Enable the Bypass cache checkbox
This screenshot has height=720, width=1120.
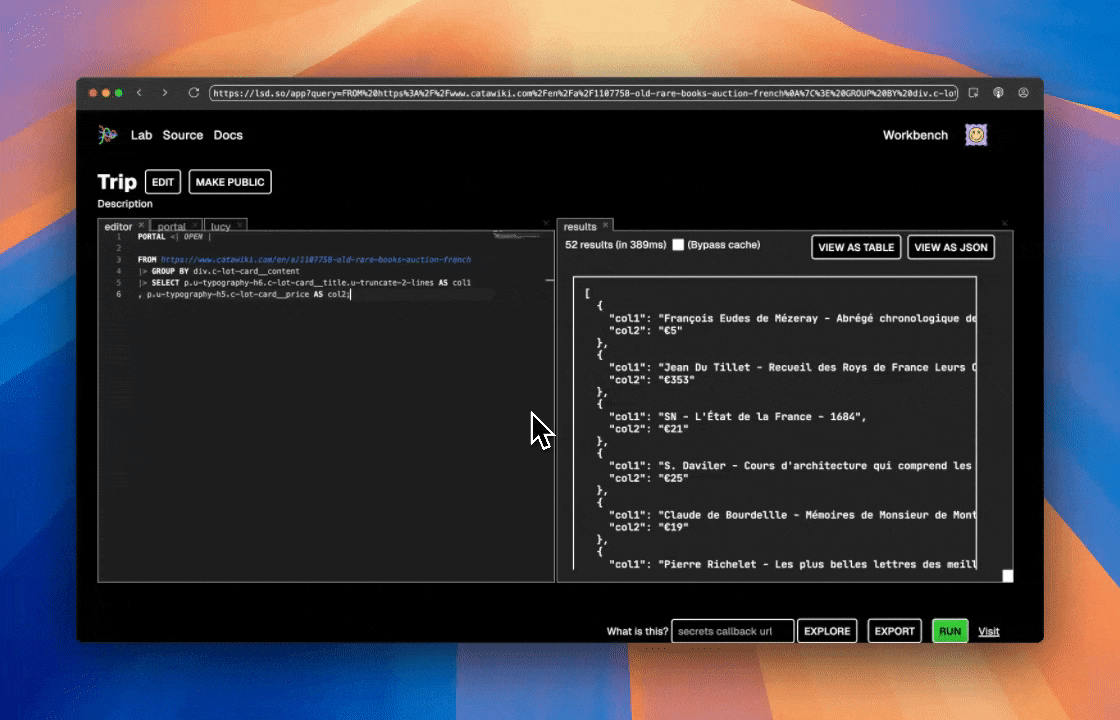(x=677, y=244)
